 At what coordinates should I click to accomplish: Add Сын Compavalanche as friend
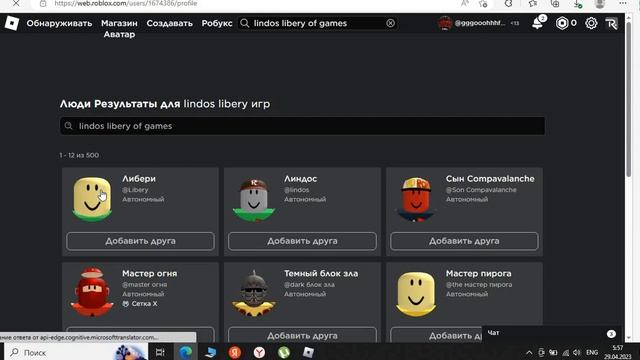click(x=464, y=241)
